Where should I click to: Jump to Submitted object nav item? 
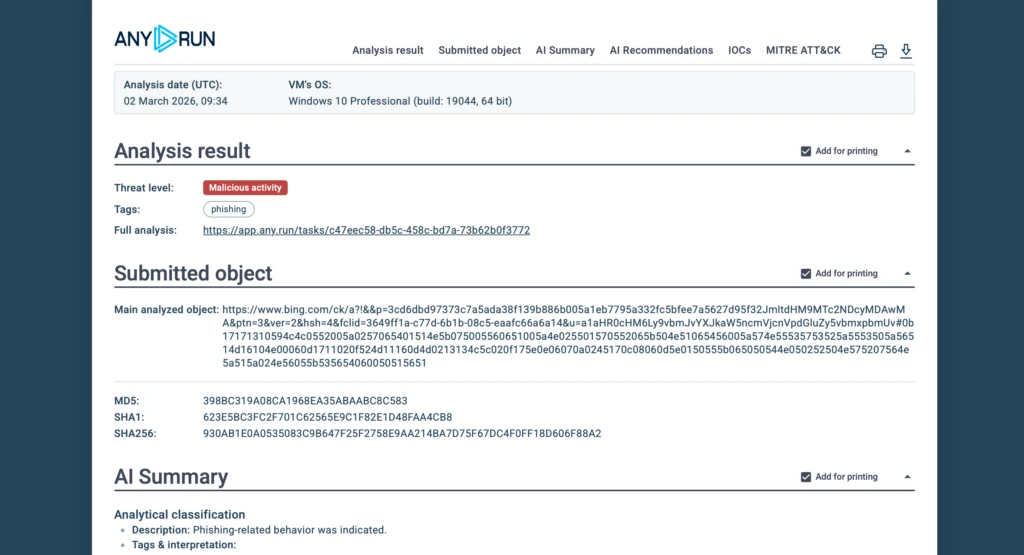pos(479,50)
